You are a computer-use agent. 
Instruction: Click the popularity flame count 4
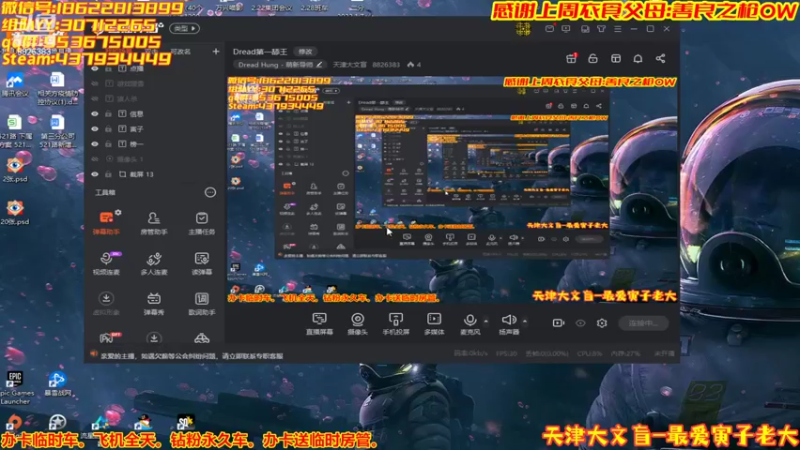point(414,65)
